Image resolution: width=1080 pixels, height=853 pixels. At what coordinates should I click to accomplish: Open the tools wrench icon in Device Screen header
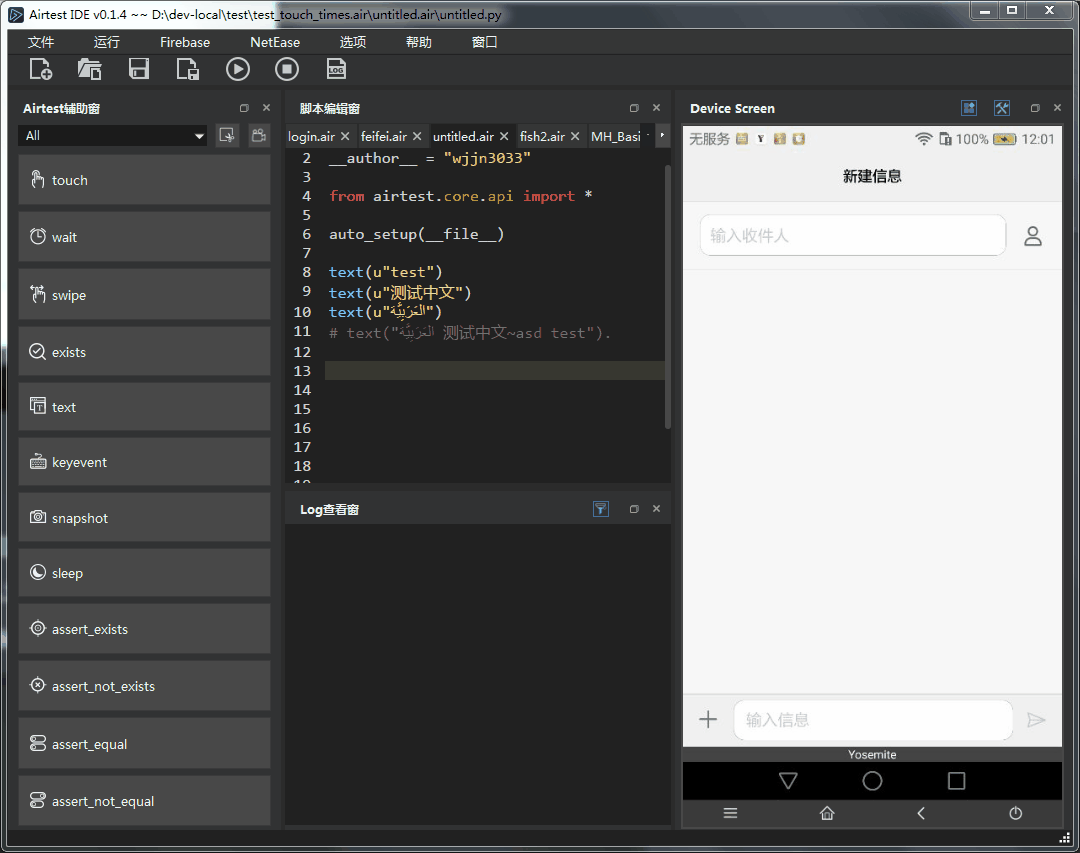pyautogui.click(x=1002, y=108)
